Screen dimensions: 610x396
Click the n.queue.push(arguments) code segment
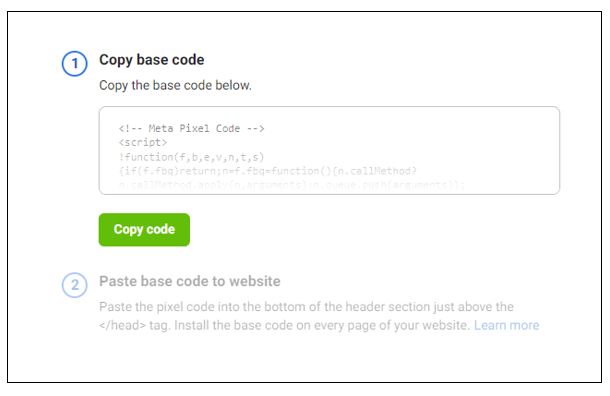(x=389, y=184)
